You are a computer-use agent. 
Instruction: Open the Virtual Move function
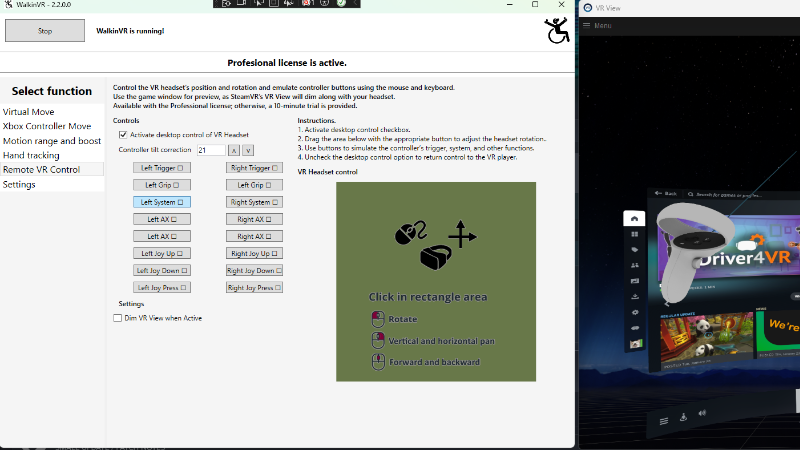(29, 112)
